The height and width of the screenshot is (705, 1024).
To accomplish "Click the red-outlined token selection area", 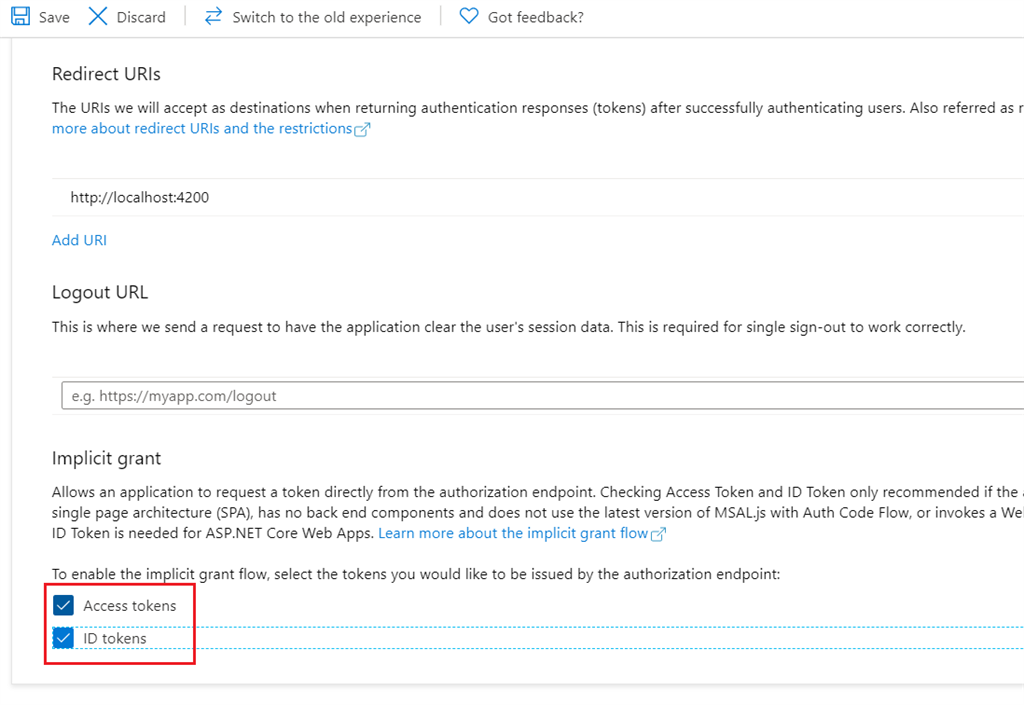I will [120, 622].
